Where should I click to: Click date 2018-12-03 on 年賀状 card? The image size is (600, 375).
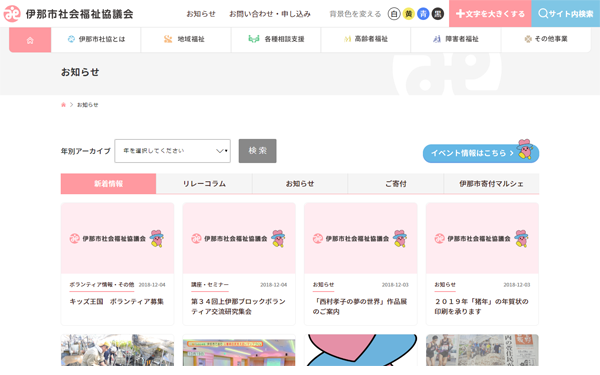(517, 285)
